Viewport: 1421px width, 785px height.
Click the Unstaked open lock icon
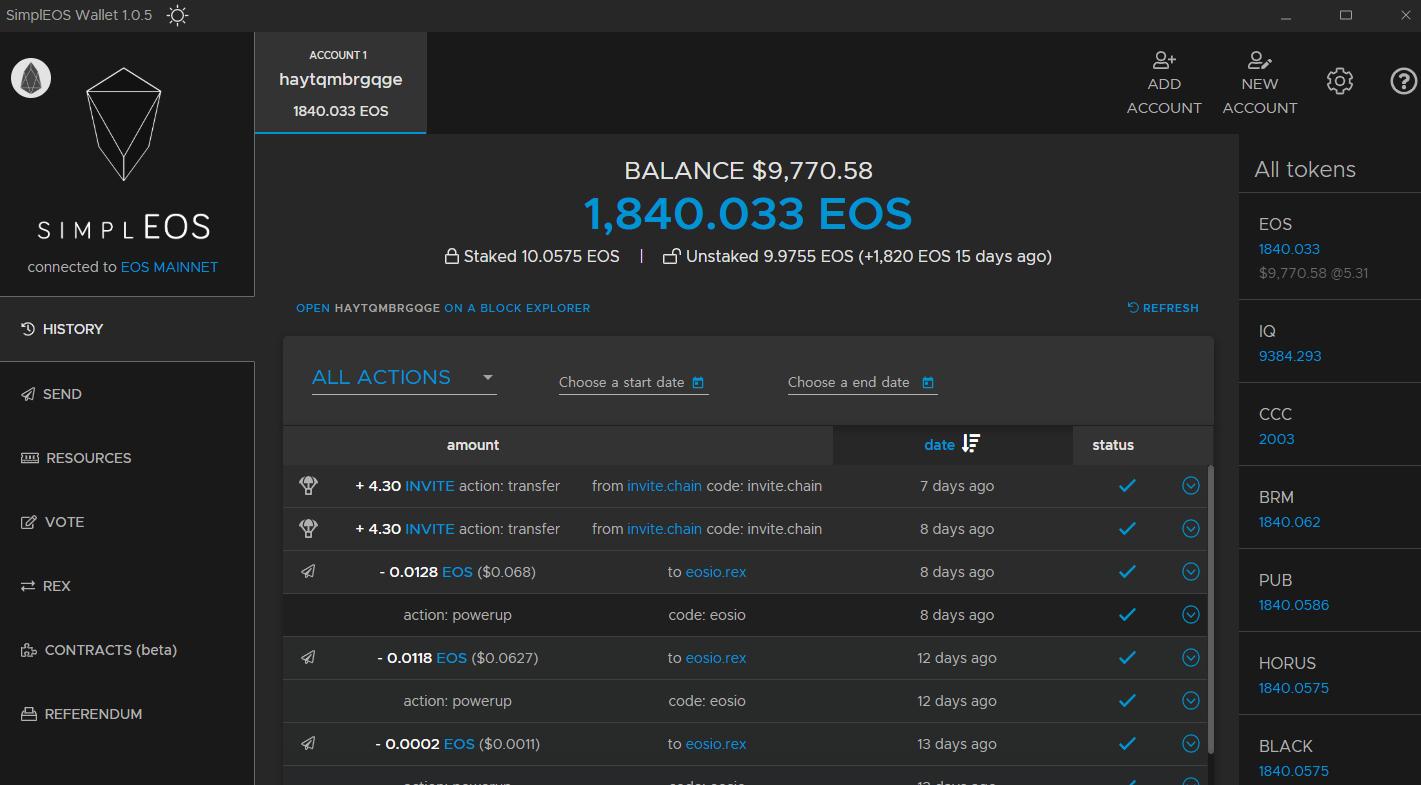click(x=672, y=256)
